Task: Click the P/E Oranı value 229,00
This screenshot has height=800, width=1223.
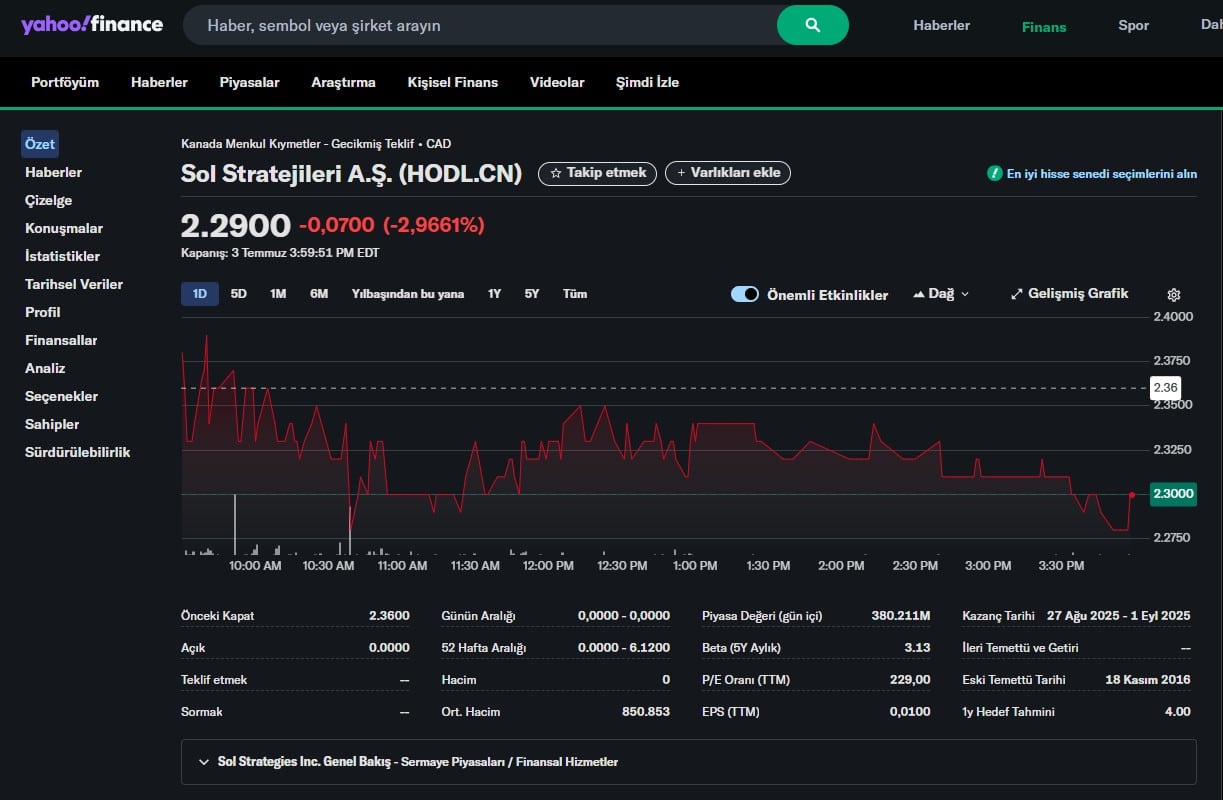Action: pos(909,680)
